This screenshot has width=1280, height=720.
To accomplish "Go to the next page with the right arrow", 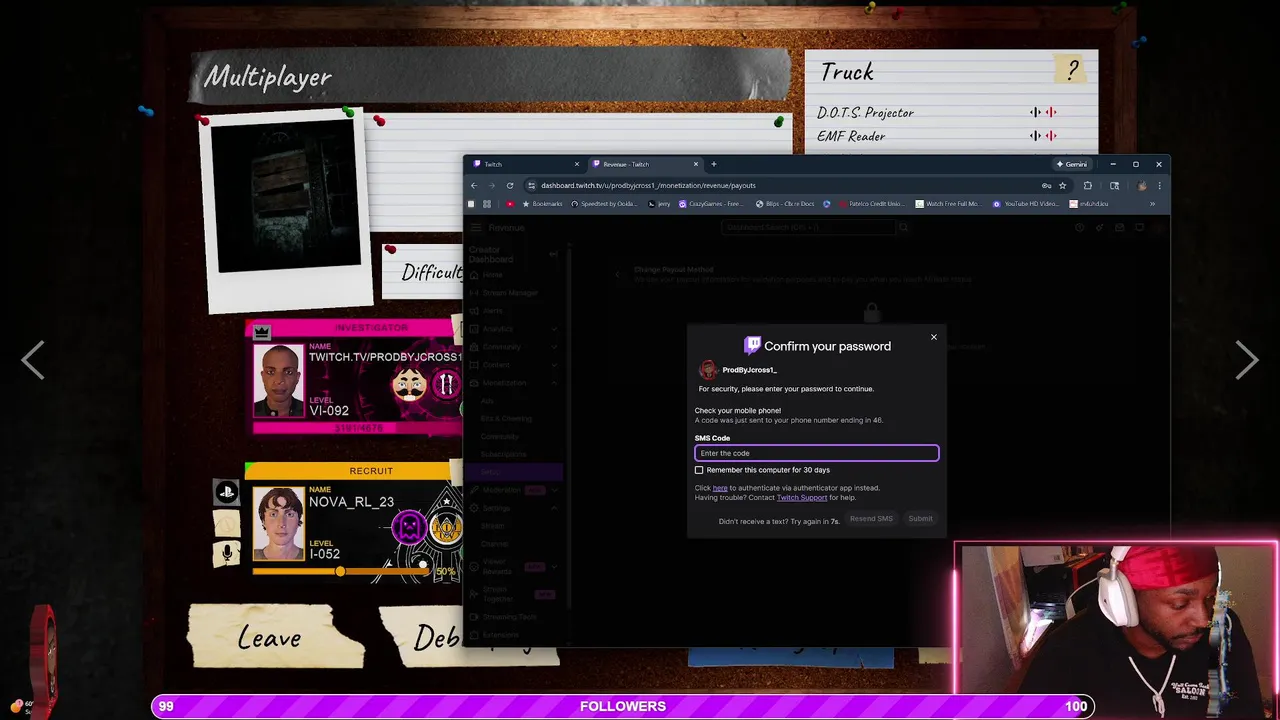I will (1246, 359).
